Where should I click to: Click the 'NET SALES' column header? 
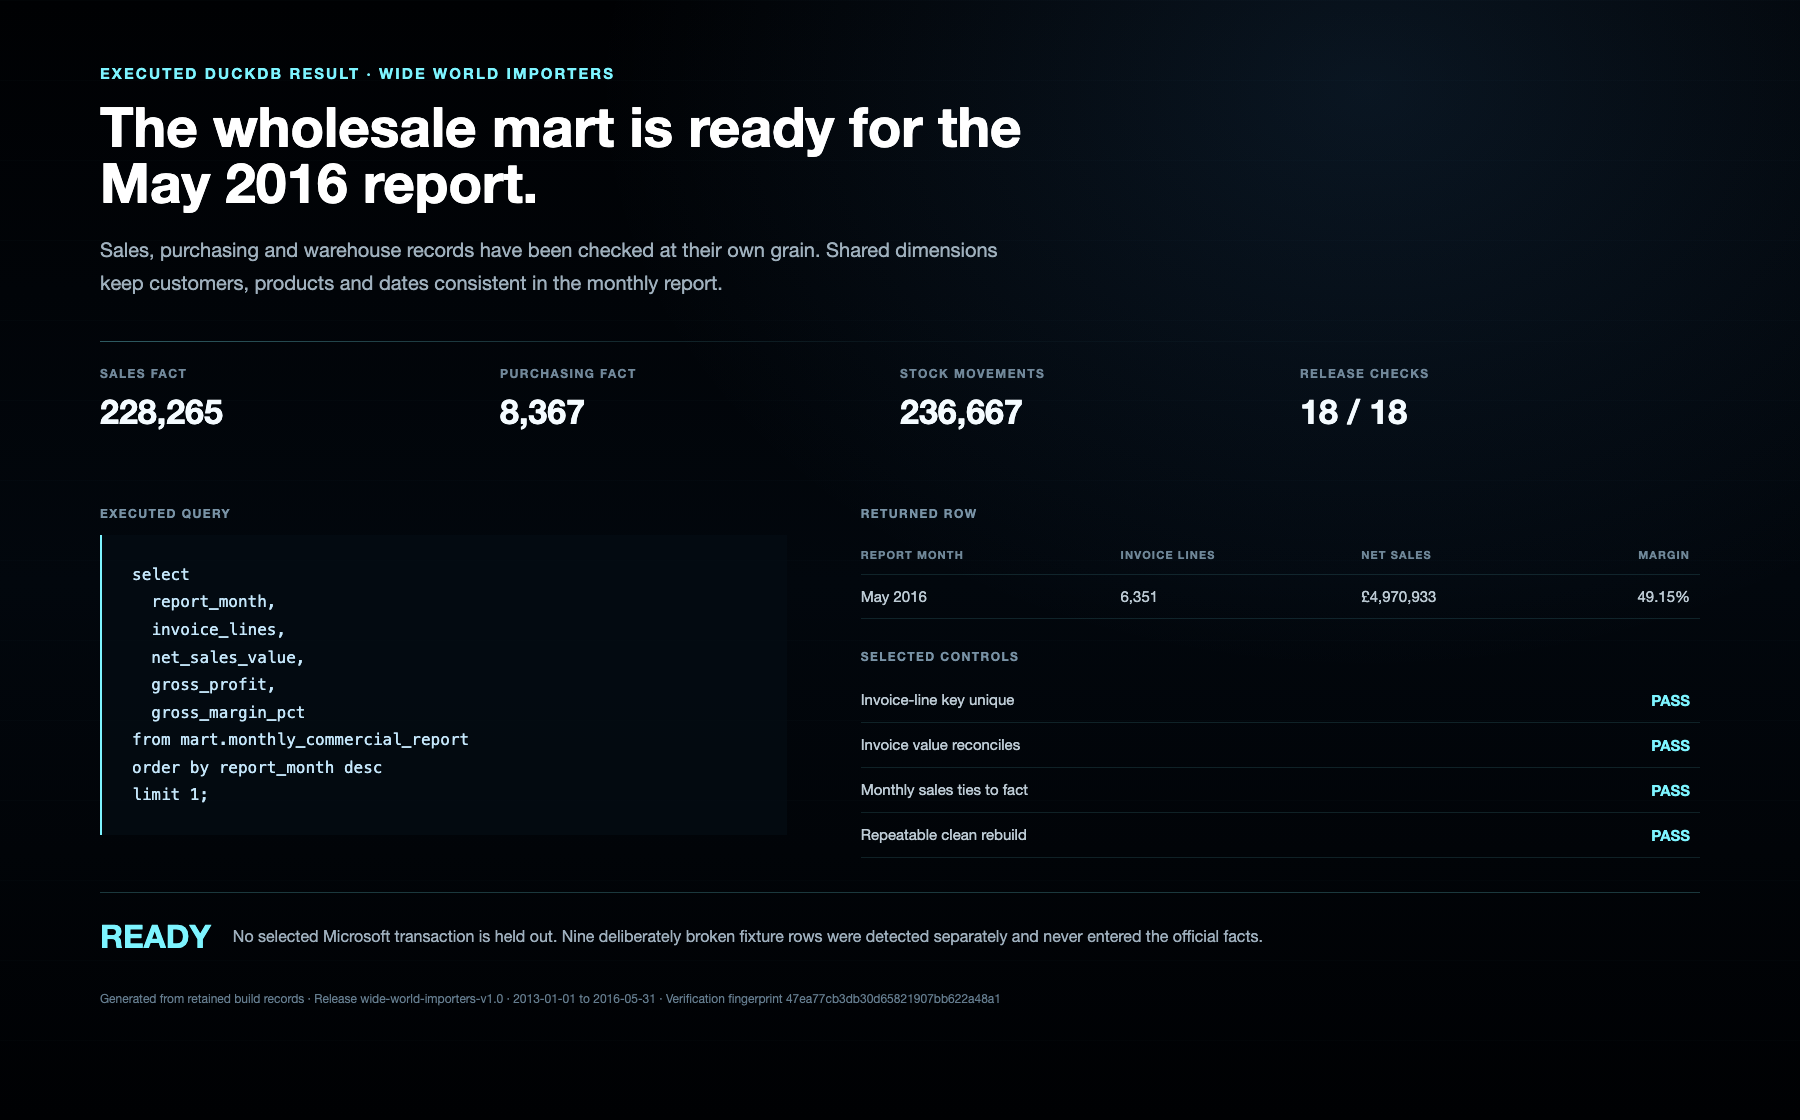point(1396,555)
